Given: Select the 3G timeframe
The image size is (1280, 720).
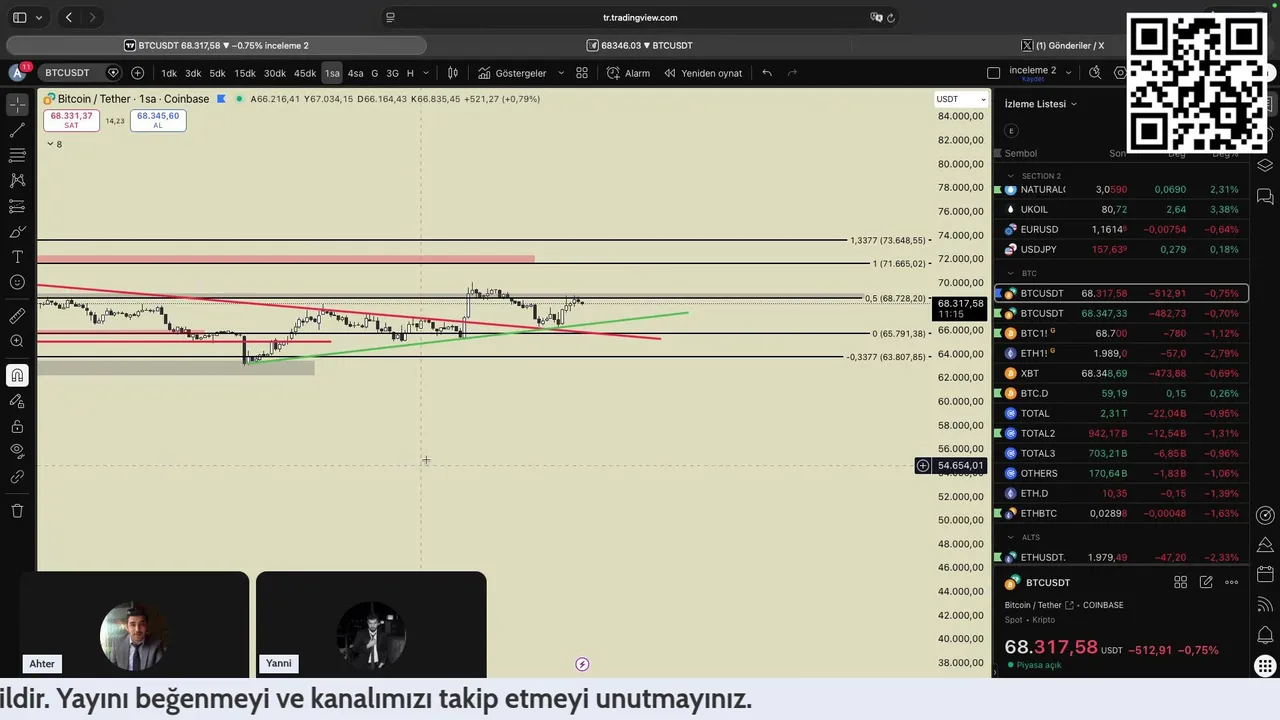Looking at the screenshot, I should click(392, 73).
